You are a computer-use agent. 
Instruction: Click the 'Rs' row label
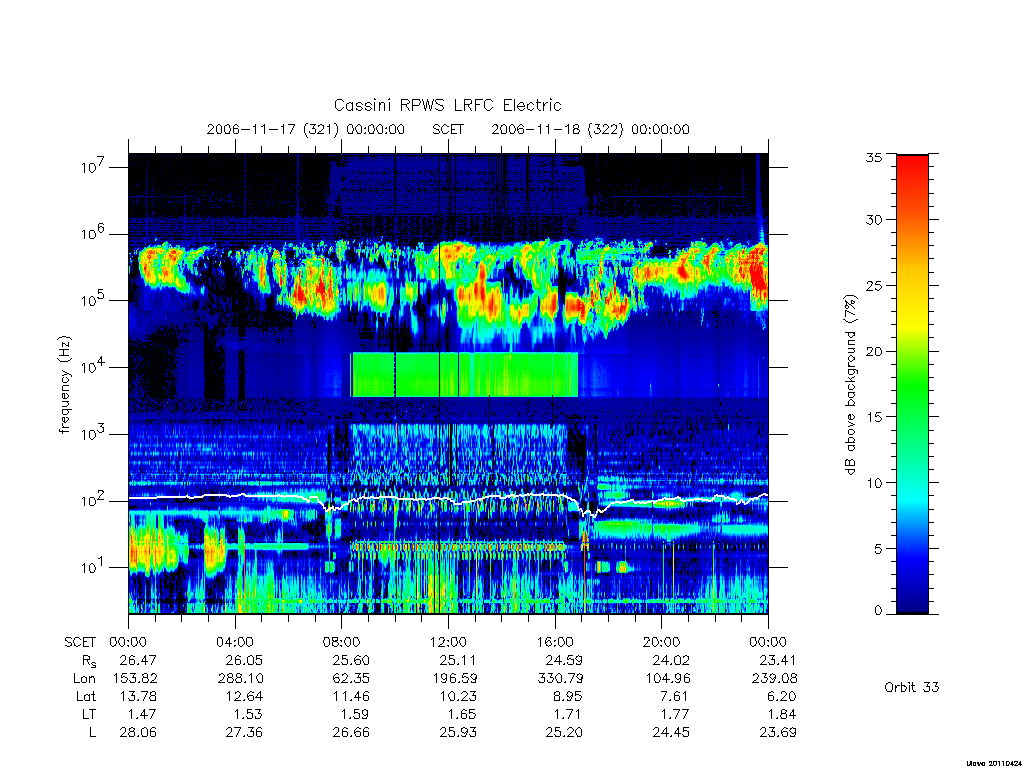(x=89, y=662)
